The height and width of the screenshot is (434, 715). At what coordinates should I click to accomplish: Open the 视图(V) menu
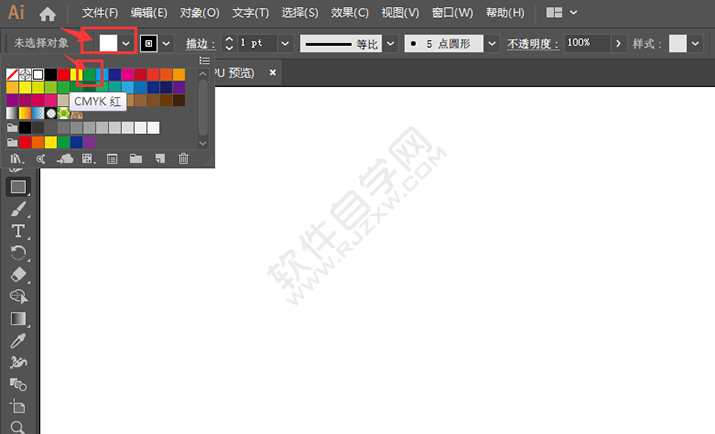coord(400,13)
